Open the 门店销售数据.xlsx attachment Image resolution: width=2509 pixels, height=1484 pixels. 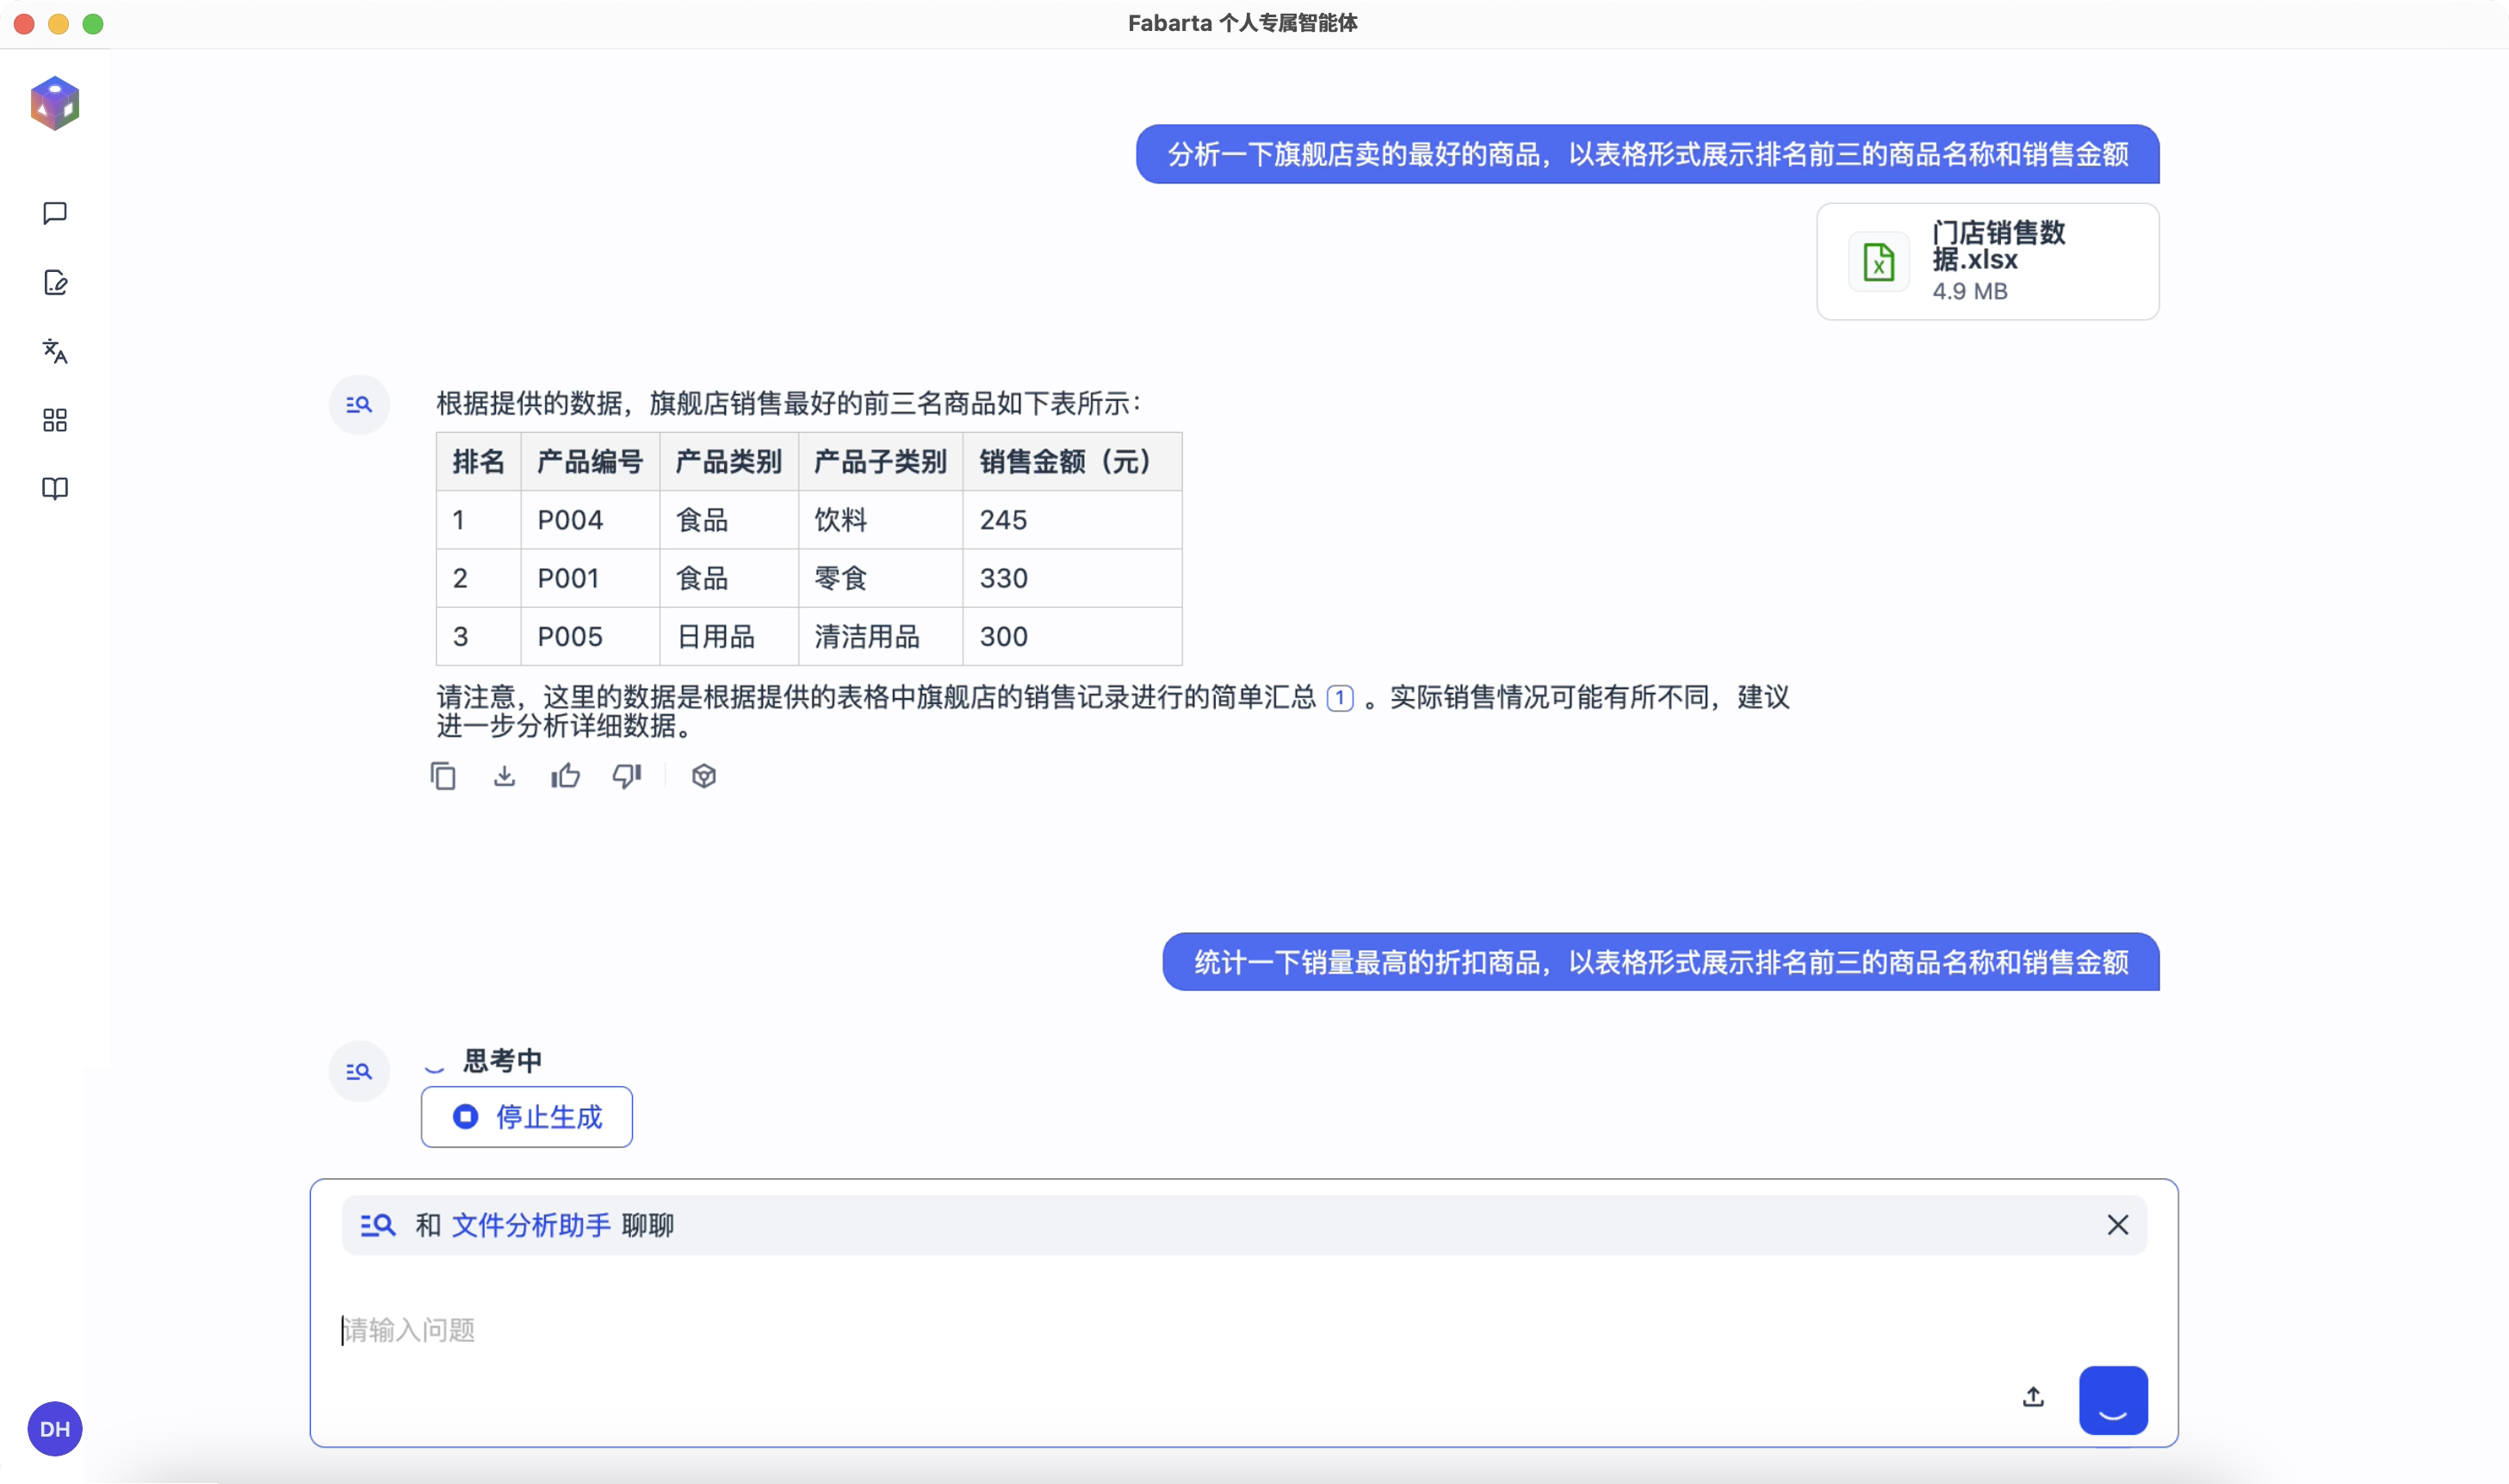pyautogui.click(x=1986, y=262)
